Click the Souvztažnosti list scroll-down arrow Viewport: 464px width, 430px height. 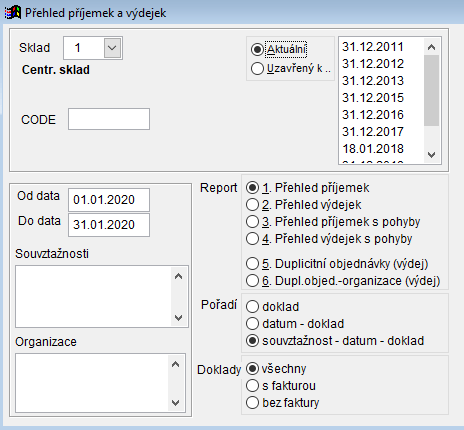[x=178, y=318]
